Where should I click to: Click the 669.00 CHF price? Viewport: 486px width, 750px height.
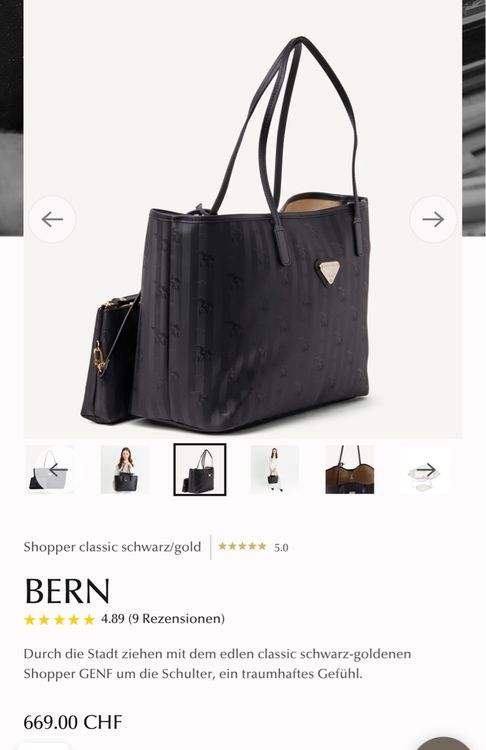pos(73,722)
